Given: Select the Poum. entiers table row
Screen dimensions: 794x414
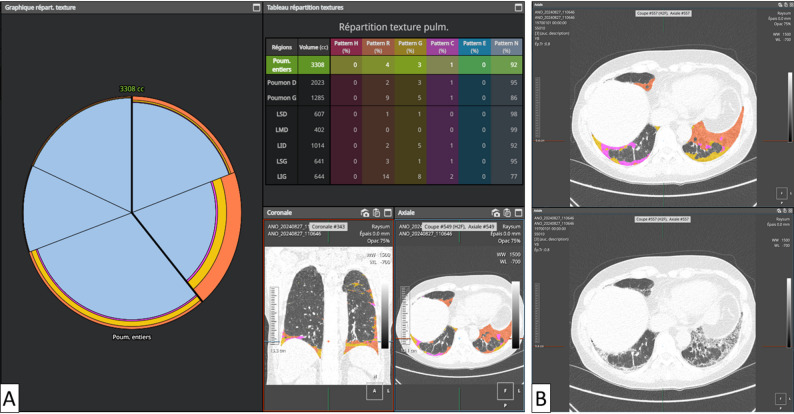Looking at the screenshot, I should pyautogui.click(x=394, y=65).
